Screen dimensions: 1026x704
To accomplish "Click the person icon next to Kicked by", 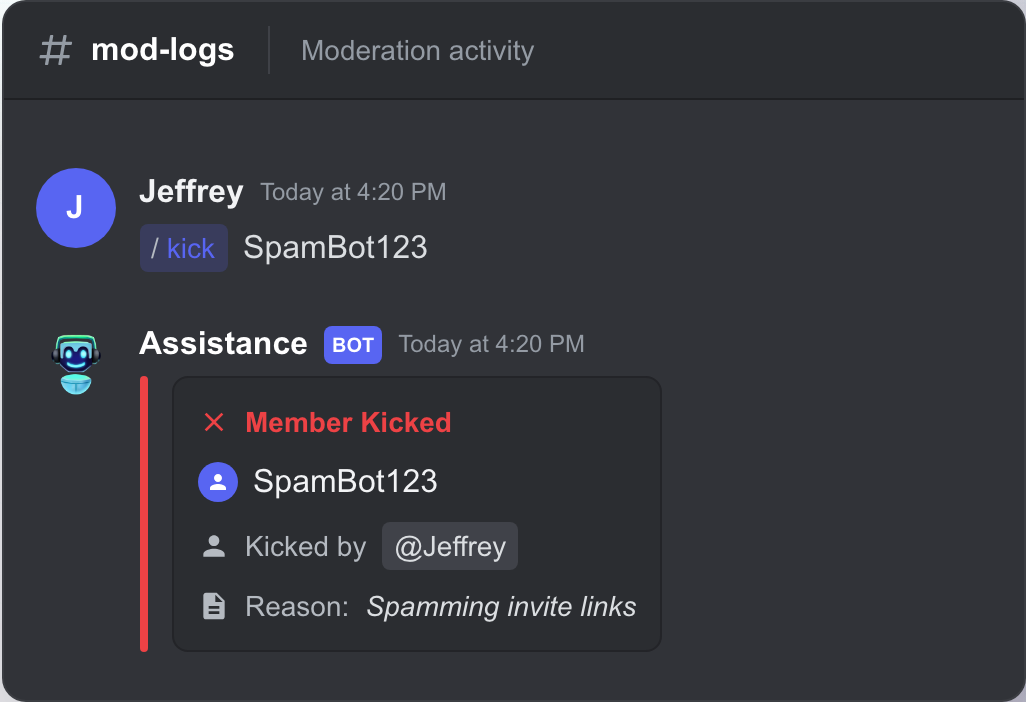I will coord(213,546).
